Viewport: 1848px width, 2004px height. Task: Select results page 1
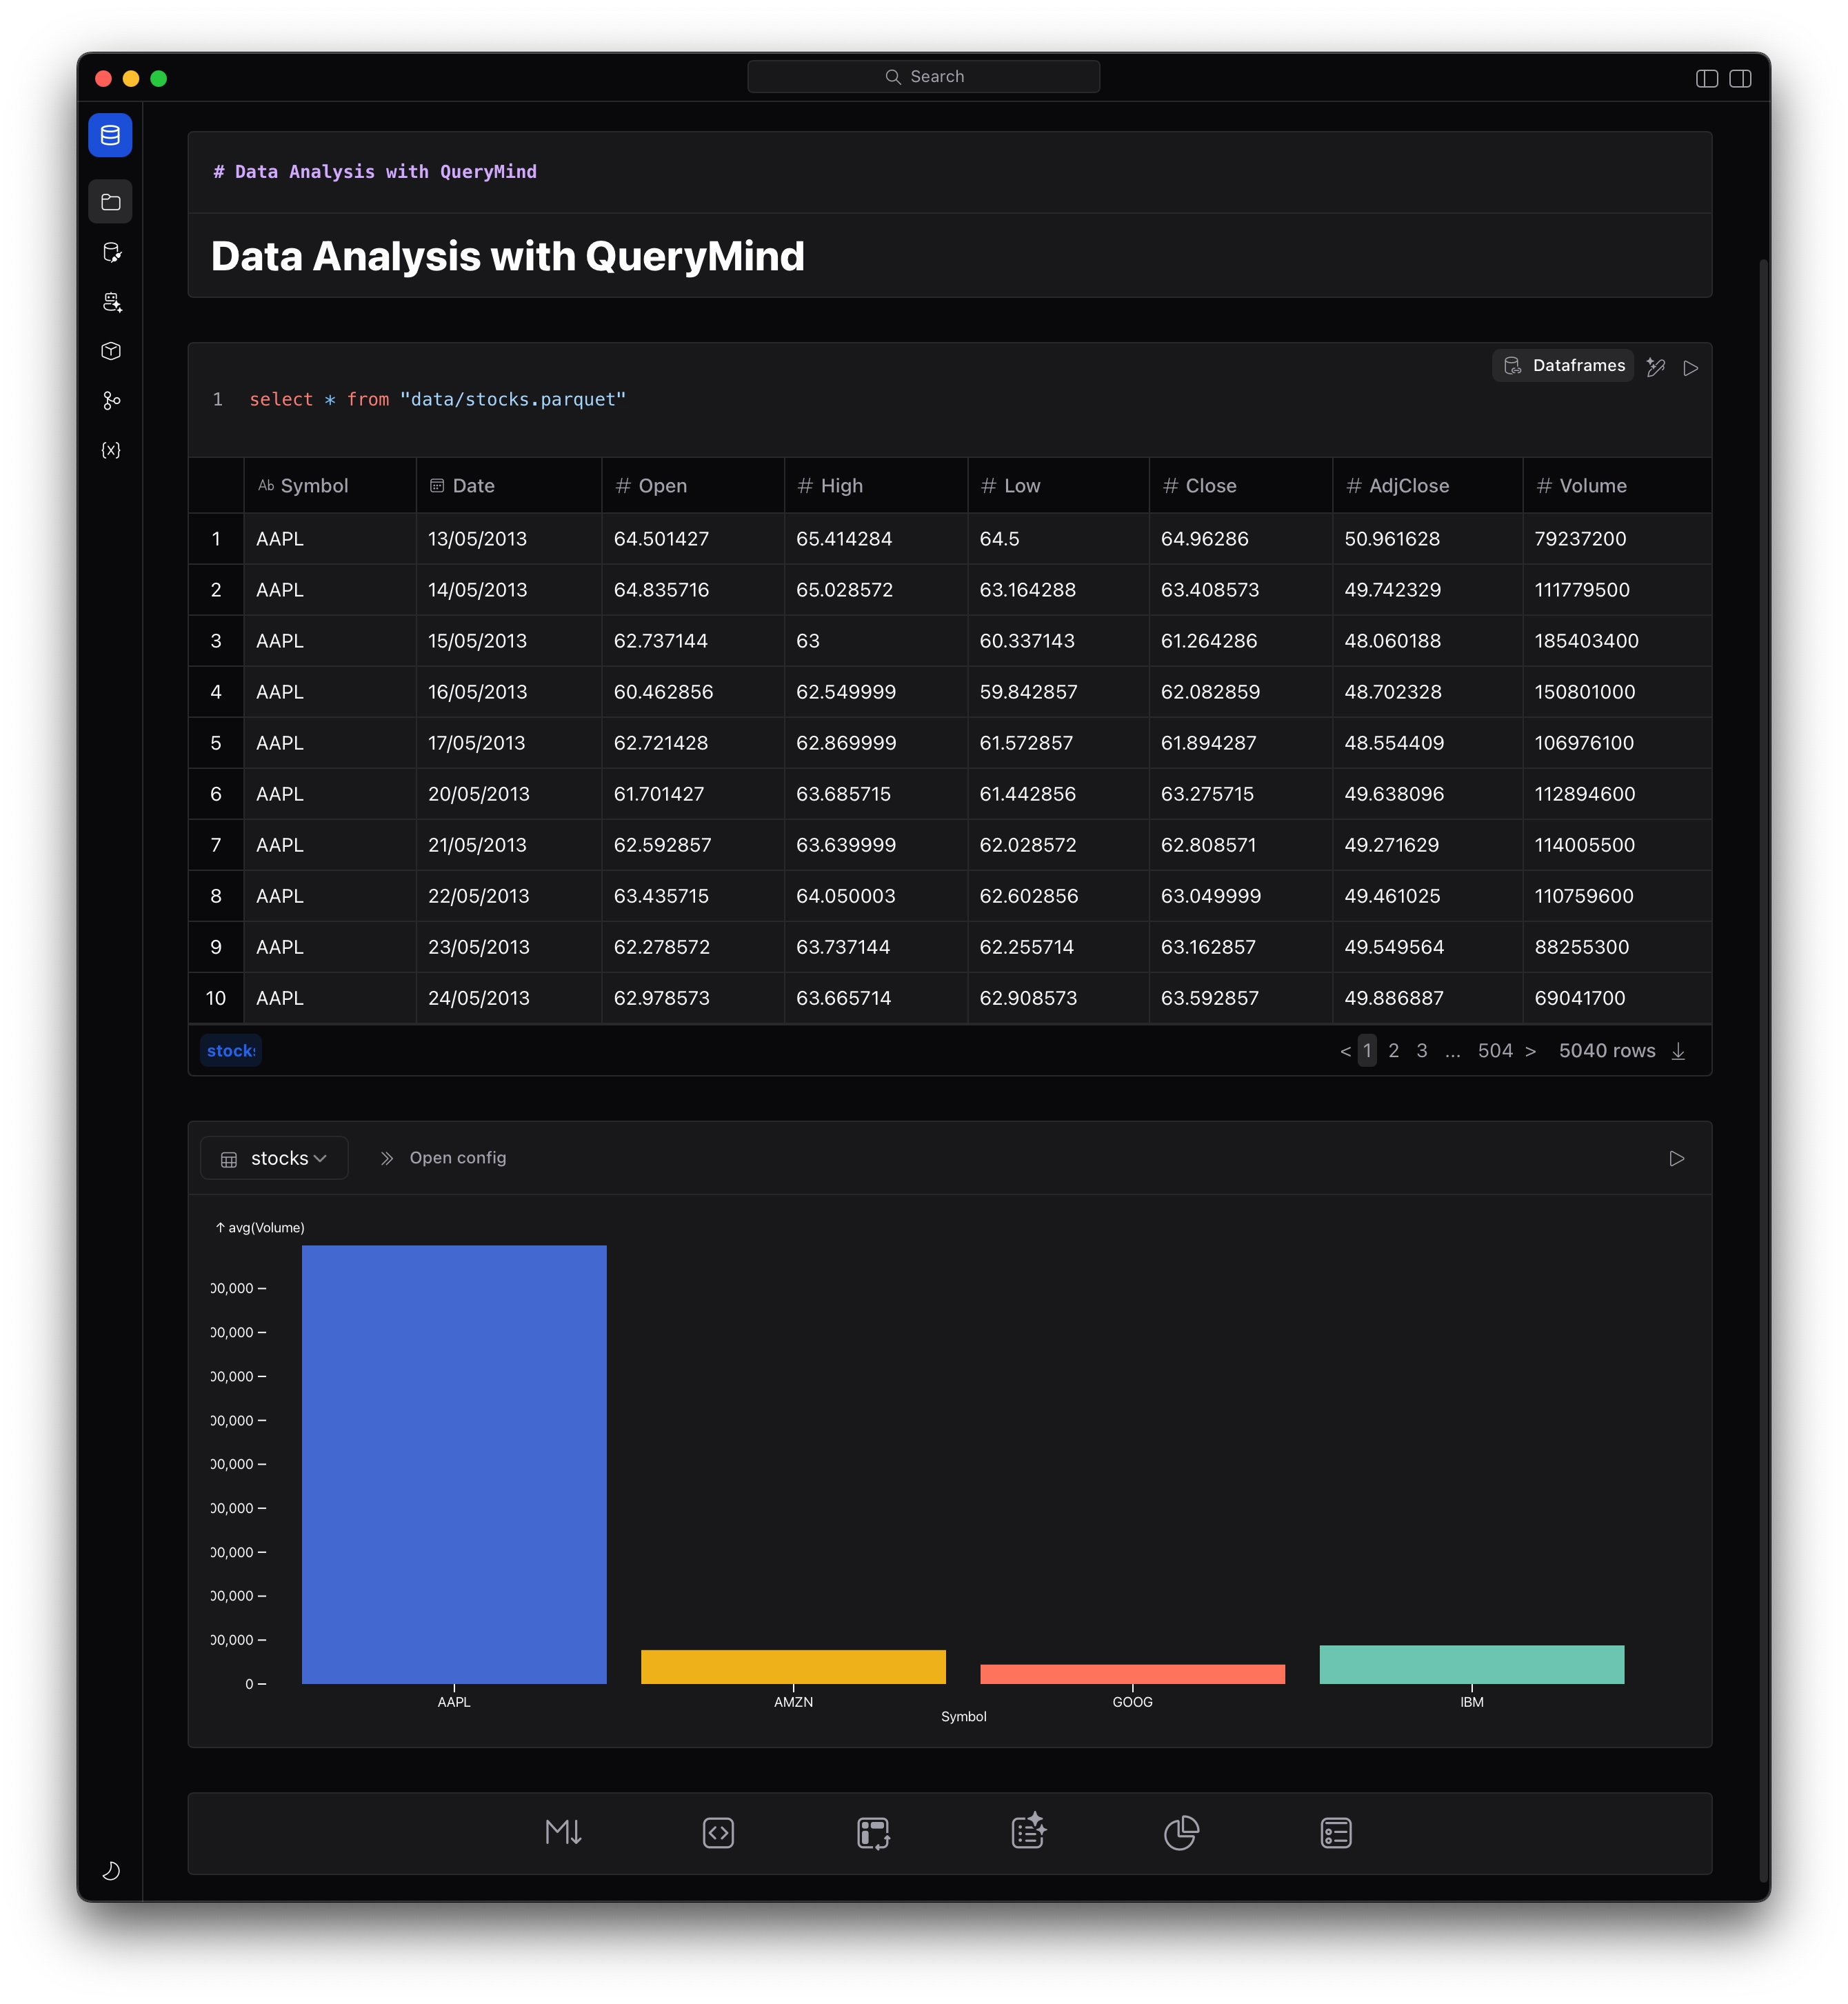1367,1050
